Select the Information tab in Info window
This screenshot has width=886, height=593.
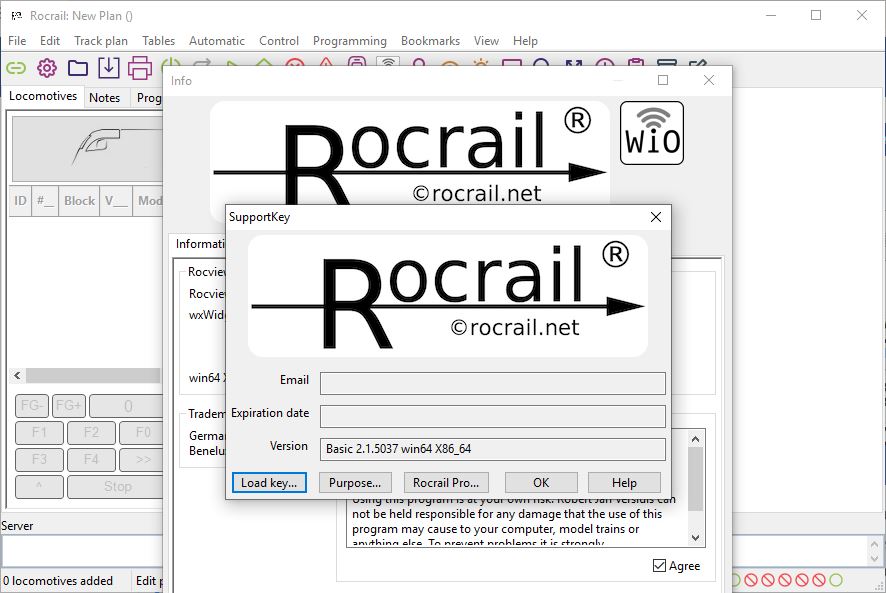(199, 244)
